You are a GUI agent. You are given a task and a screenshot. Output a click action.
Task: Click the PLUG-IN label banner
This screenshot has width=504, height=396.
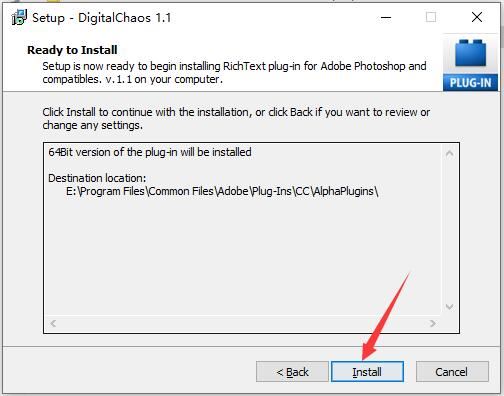pos(470,82)
